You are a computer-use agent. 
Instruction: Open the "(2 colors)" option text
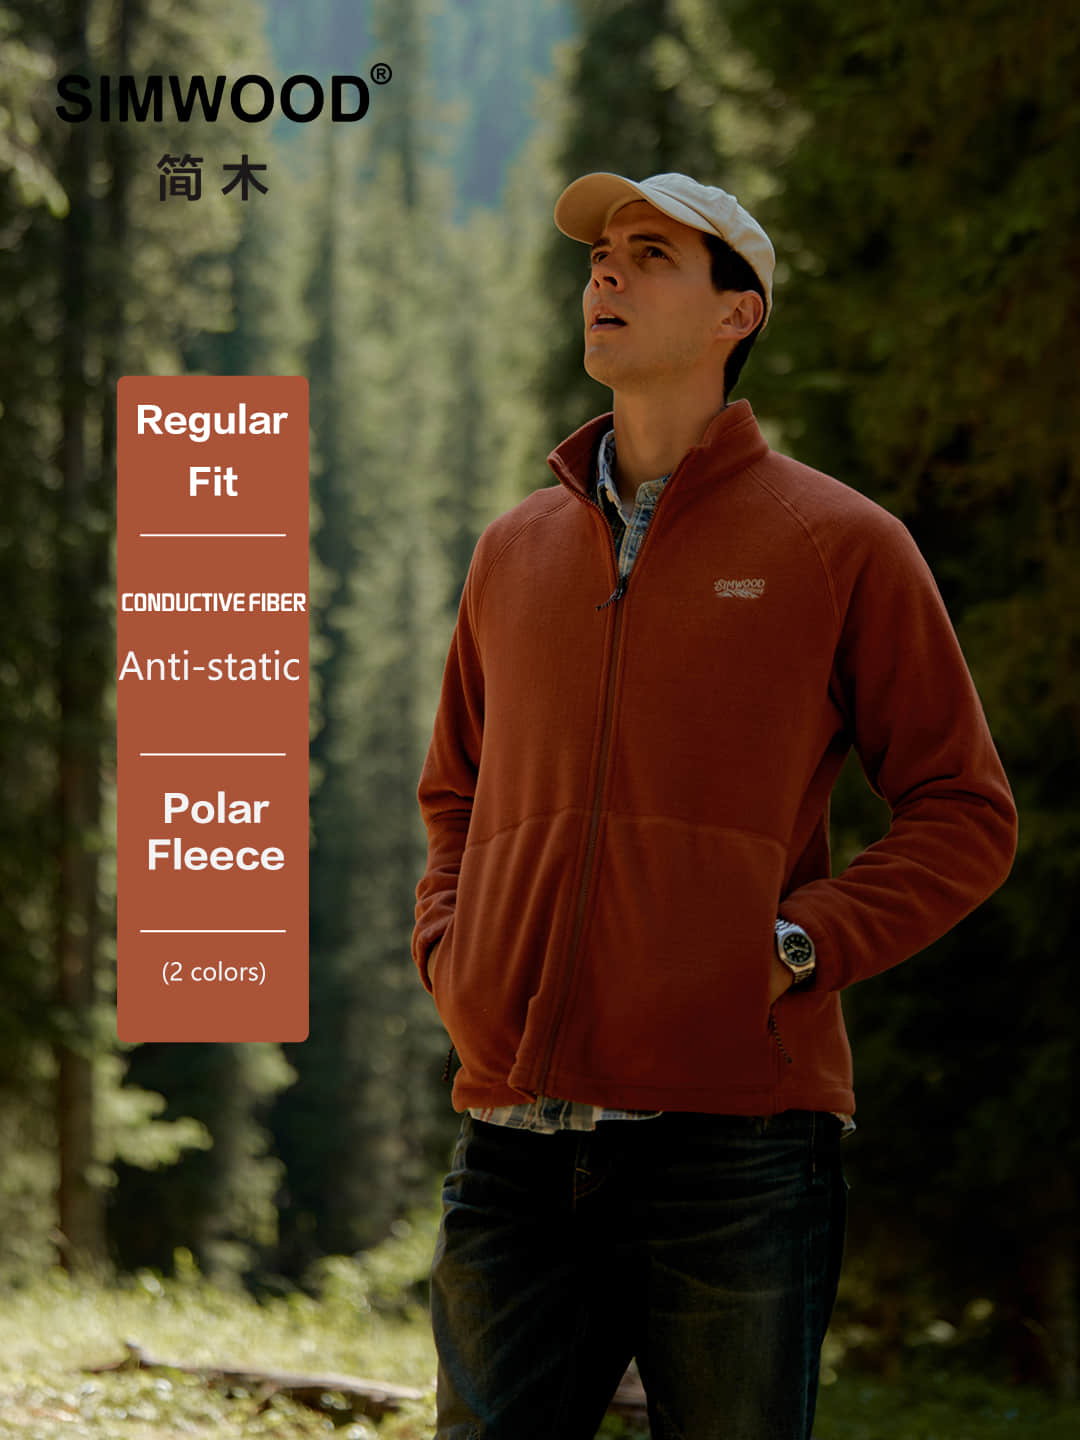(214, 972)
